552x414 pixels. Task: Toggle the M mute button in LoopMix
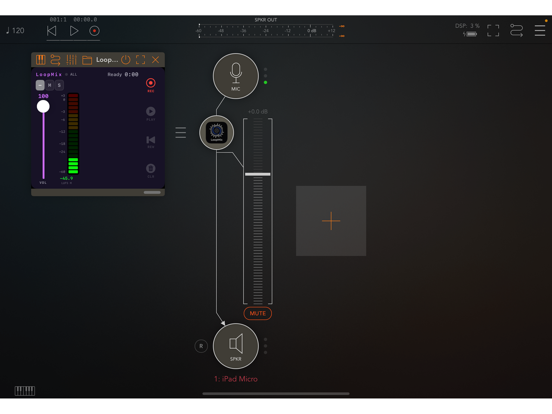click(50, 85)
